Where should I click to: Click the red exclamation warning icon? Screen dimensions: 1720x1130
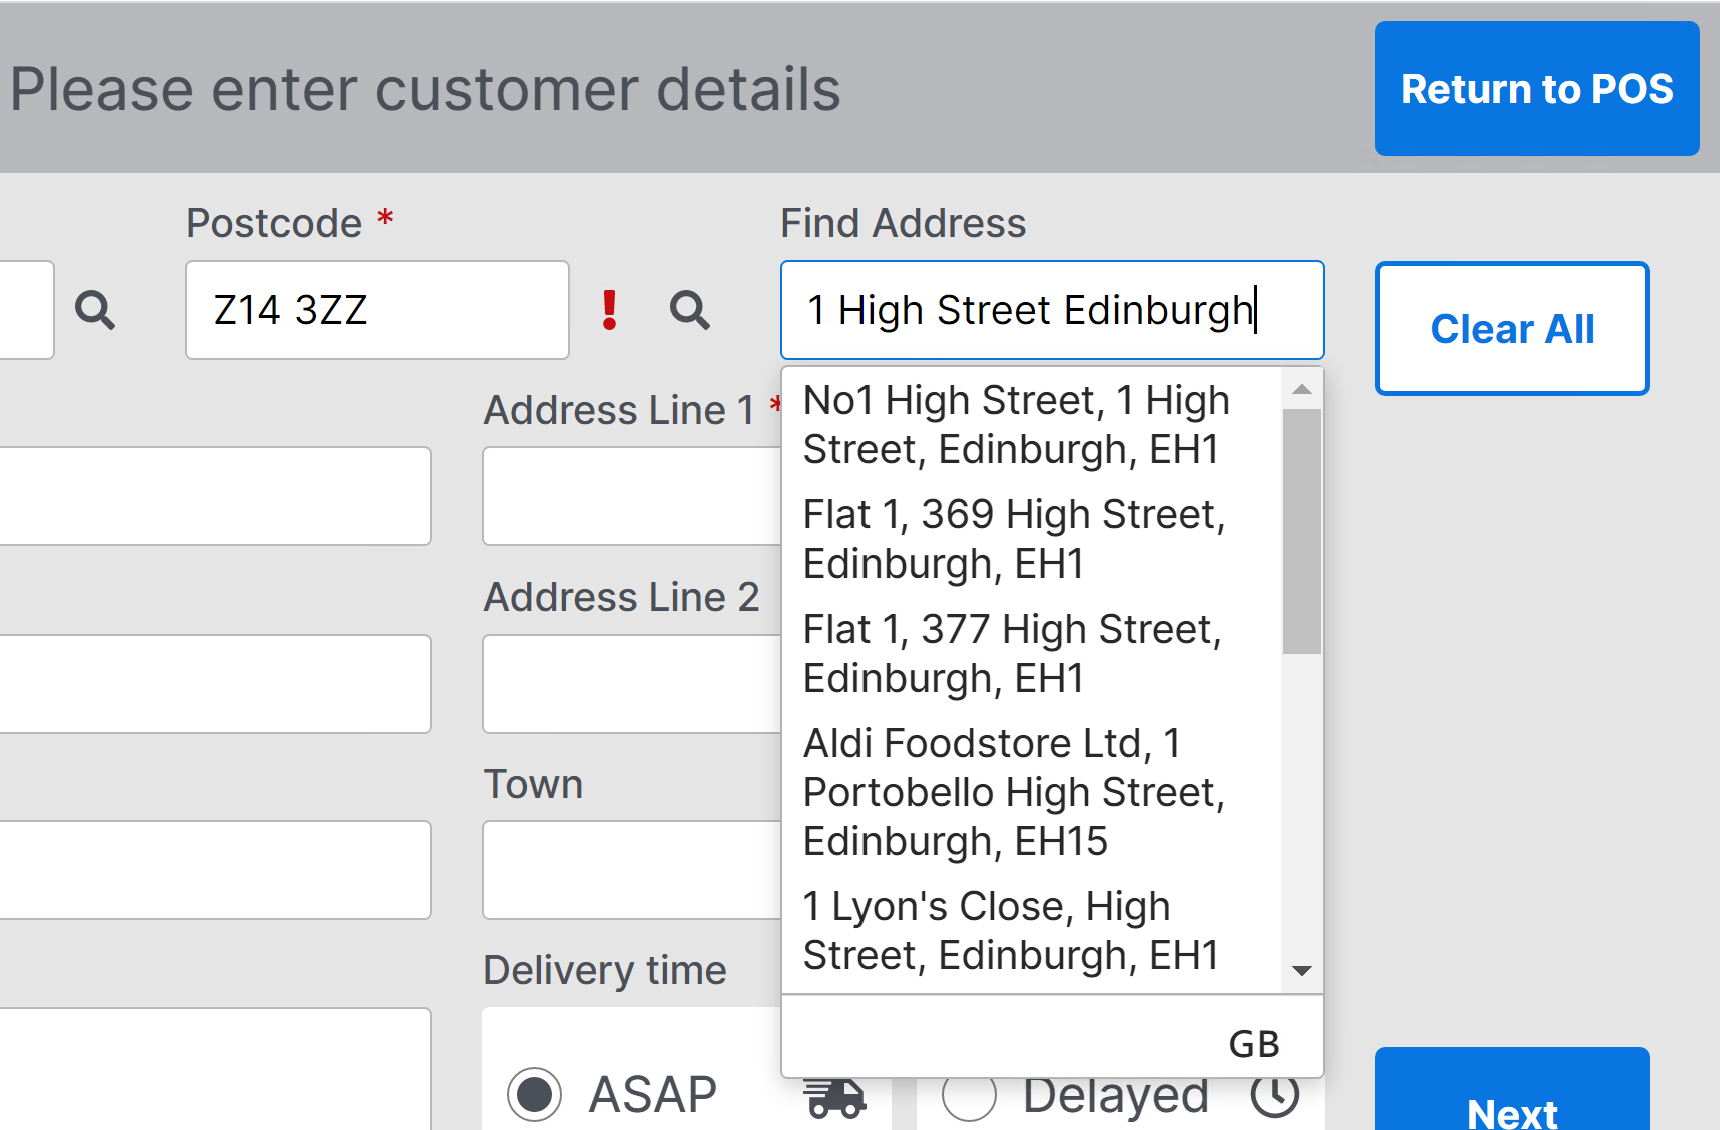609,310
